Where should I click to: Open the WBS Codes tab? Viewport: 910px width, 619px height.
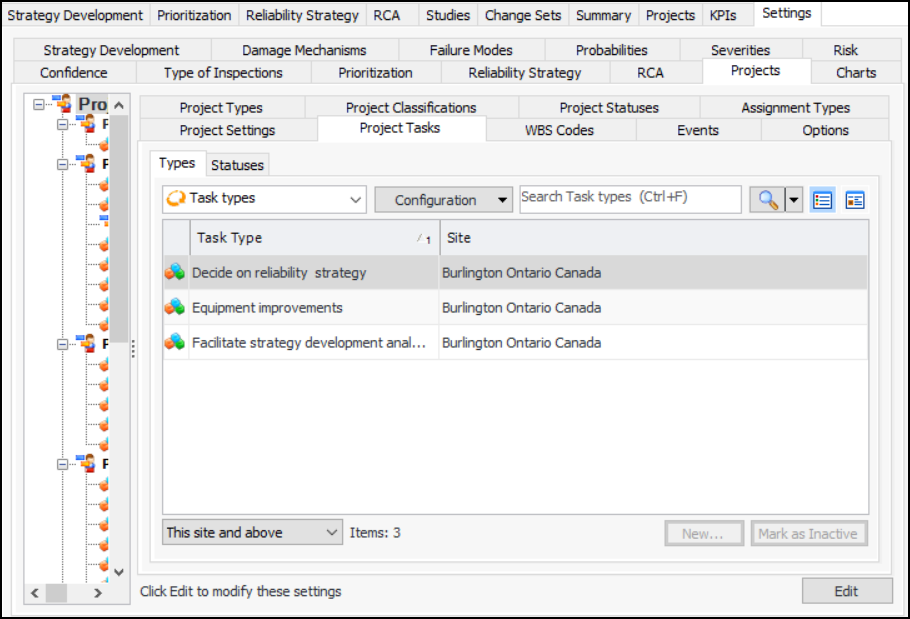coord(559,130)
